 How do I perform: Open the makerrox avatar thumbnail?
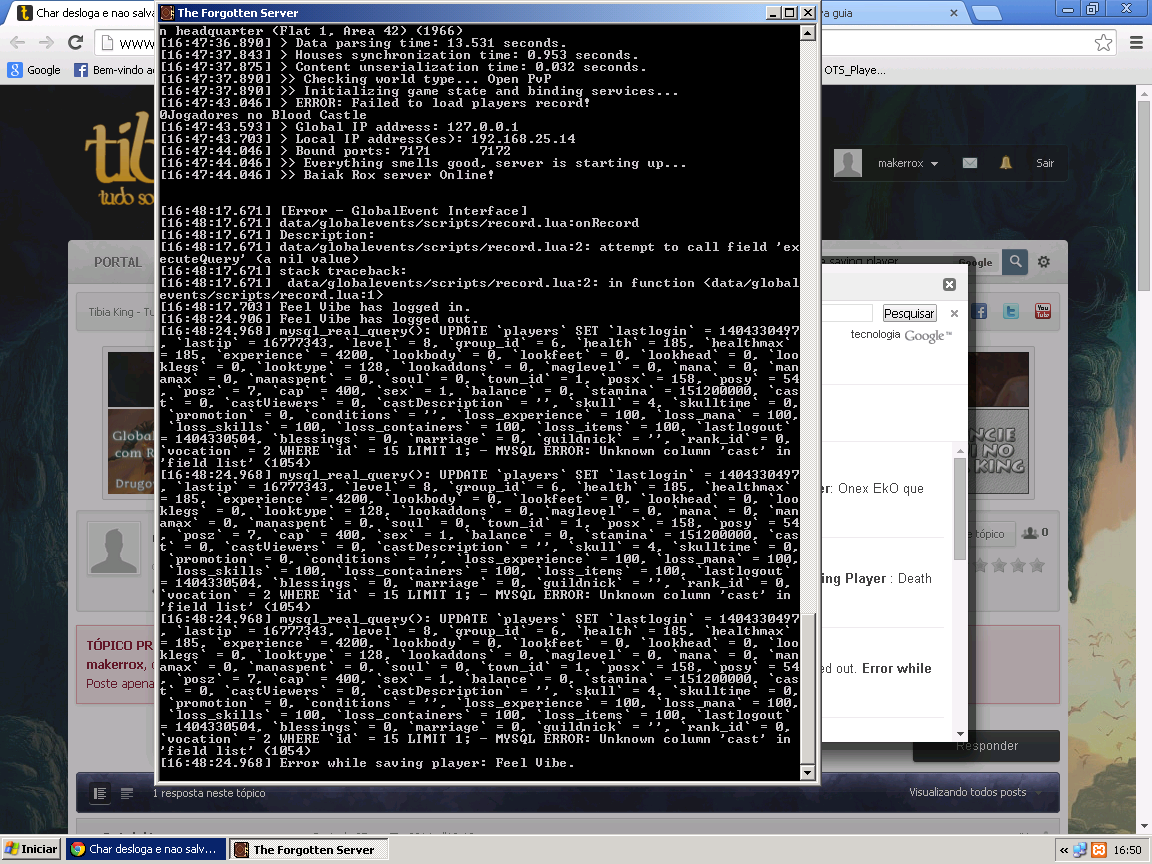pyautogui.click(x=114, y=548)
